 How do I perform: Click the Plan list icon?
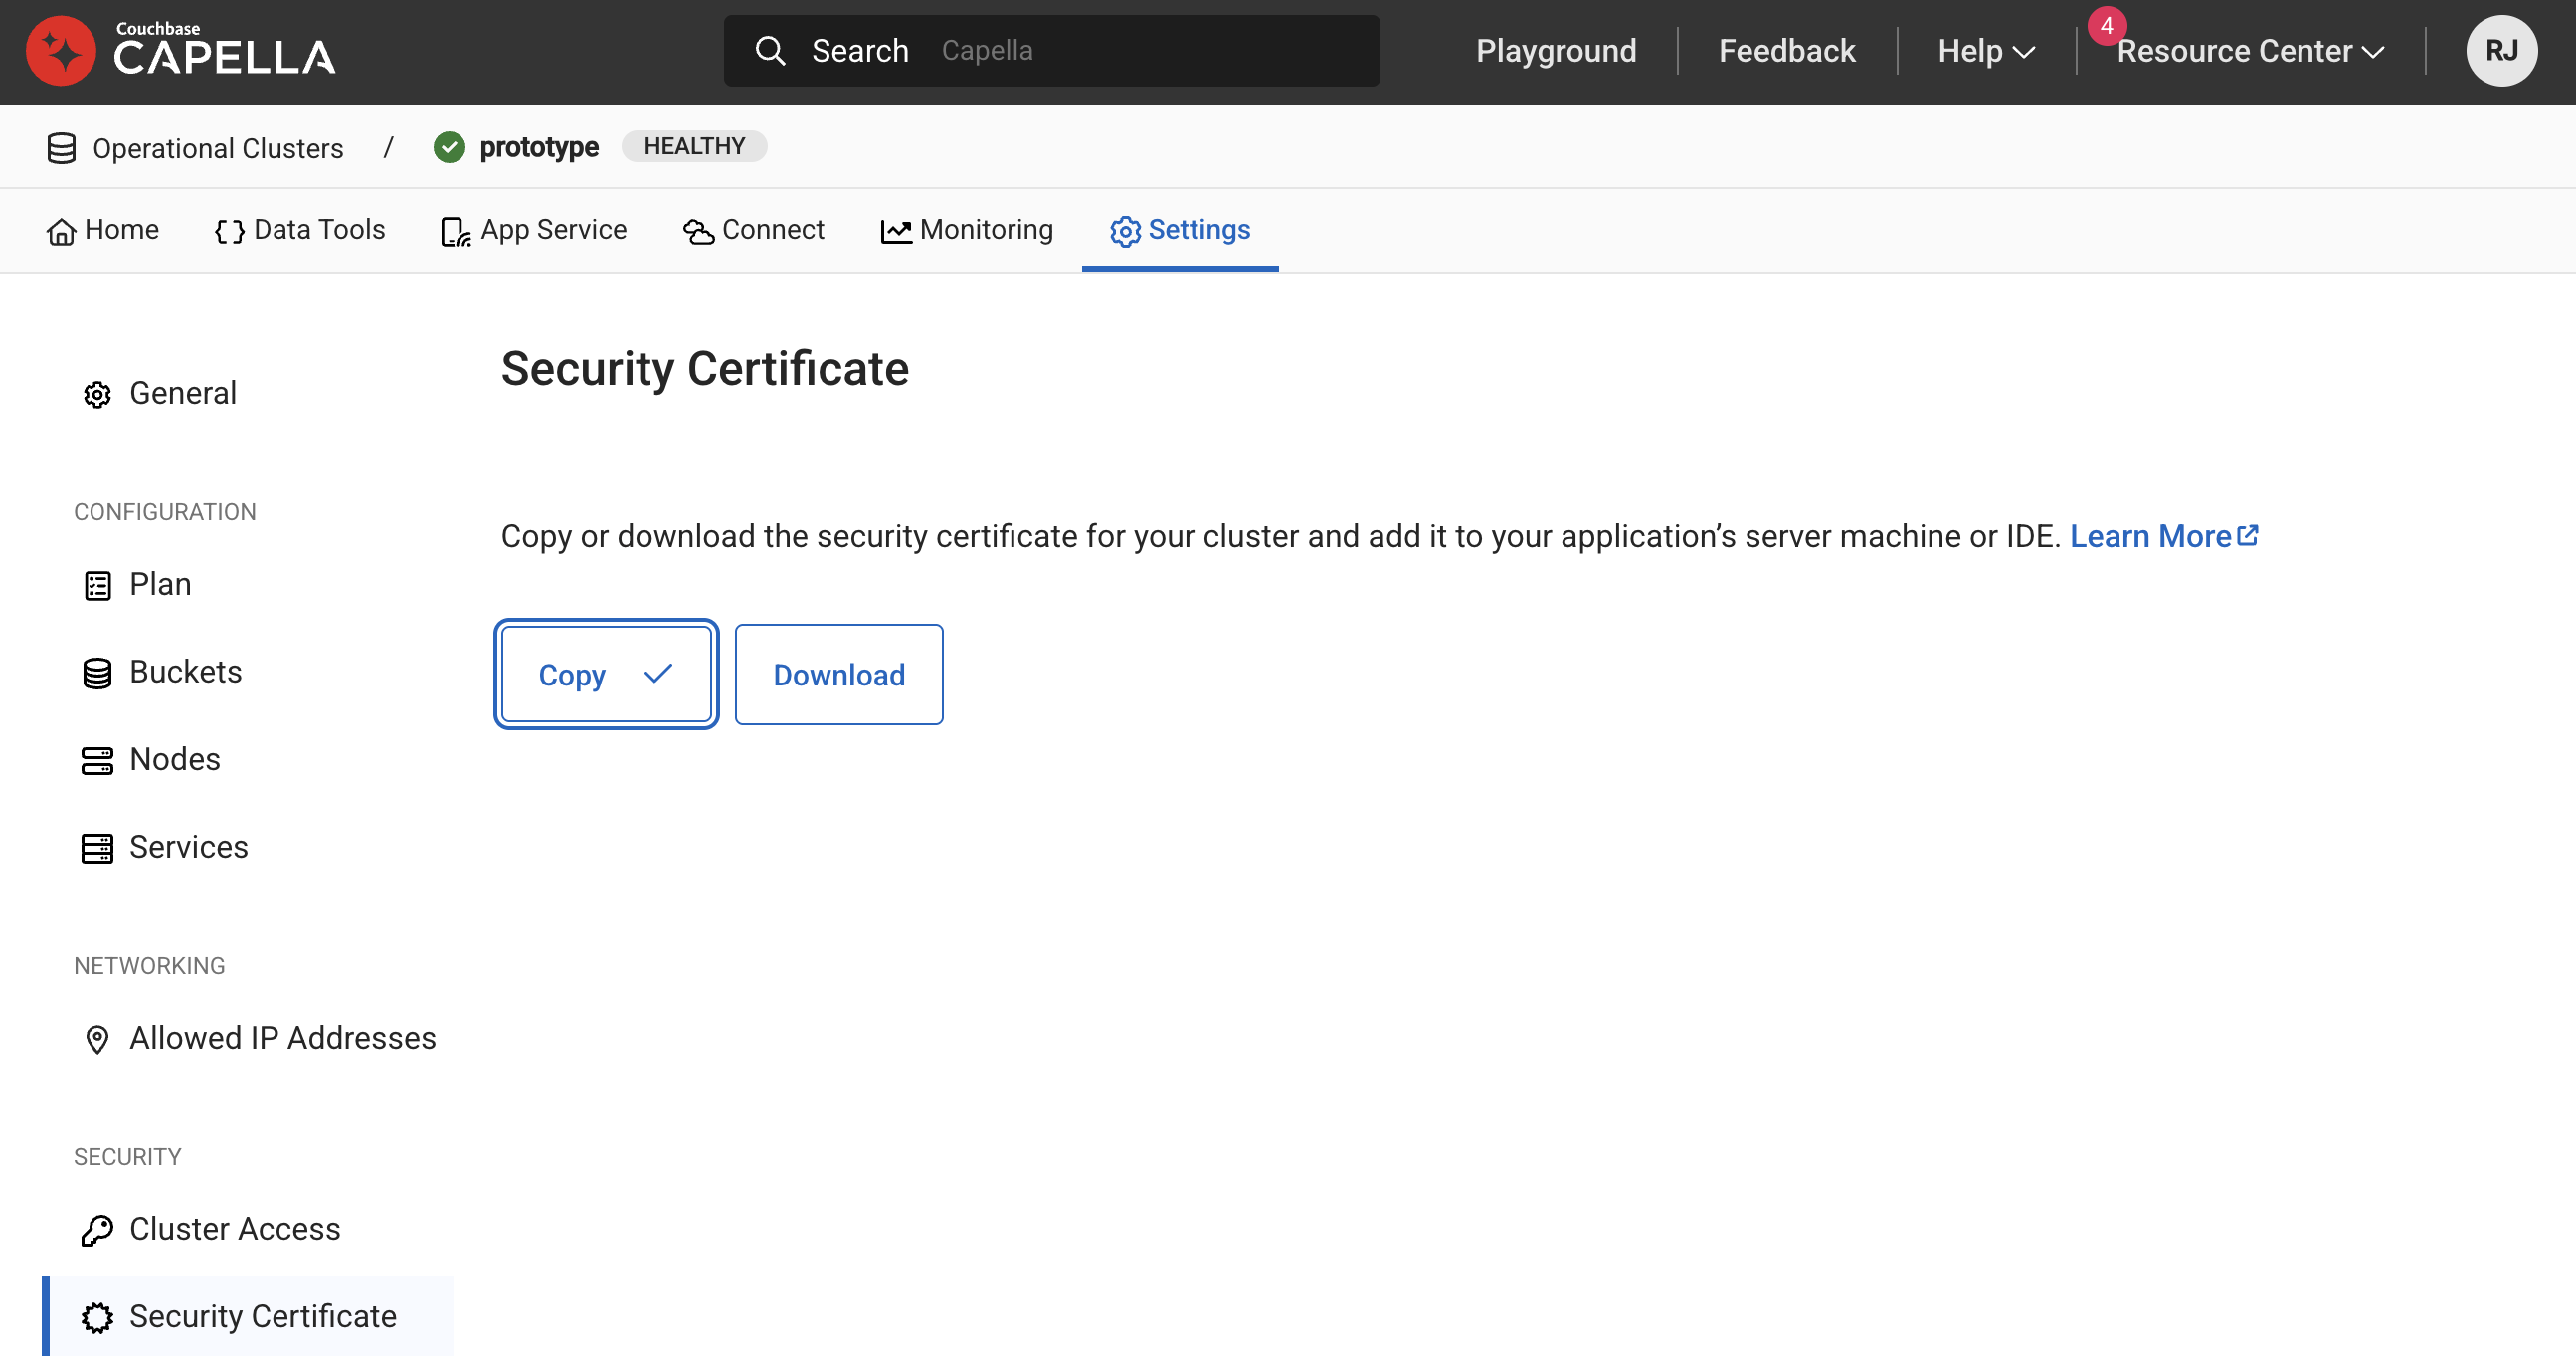coord(97,586)
